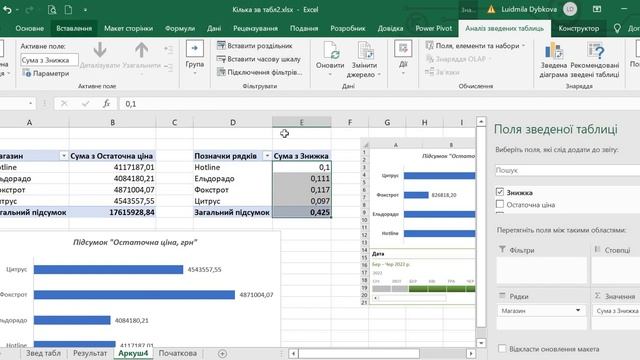Select the total cell 17615928,84
This screenshot has width=640, height=360.
coord(112,212)
